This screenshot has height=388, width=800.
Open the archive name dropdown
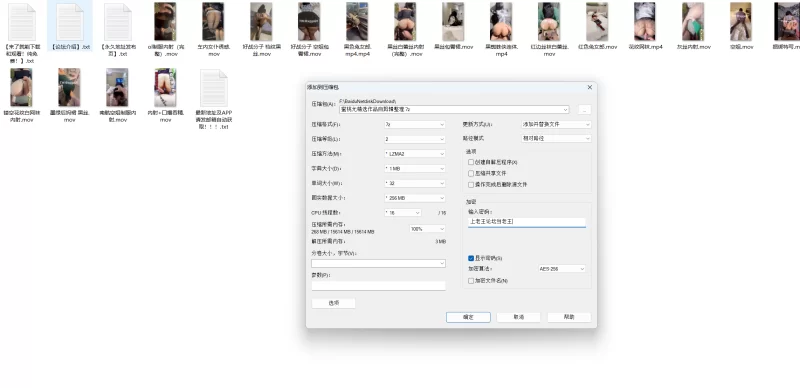(x=565, y=110)
